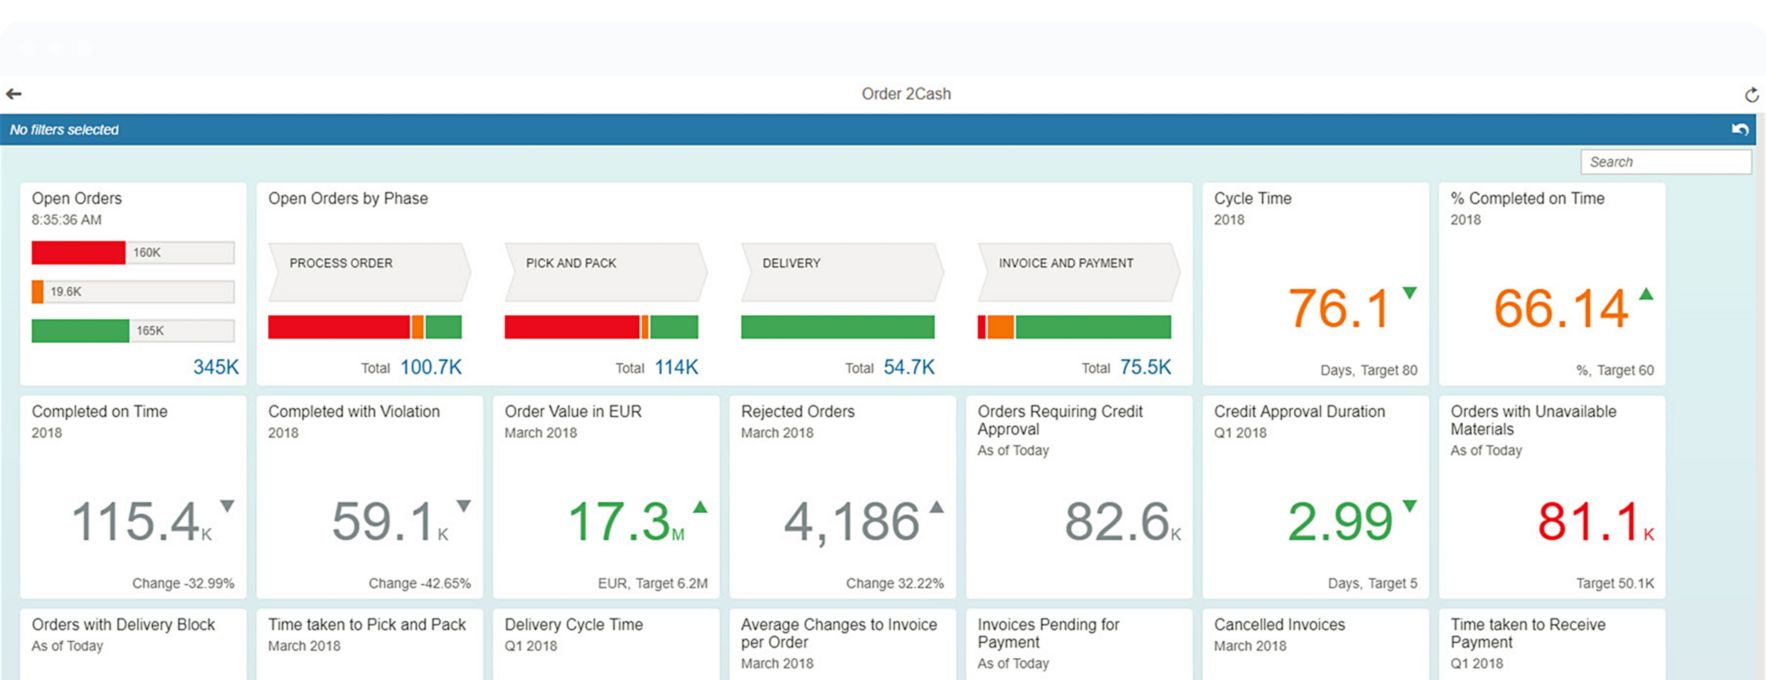Click the back arrow icon
This screenshot has height=680, width=1766.
(14, 94)
